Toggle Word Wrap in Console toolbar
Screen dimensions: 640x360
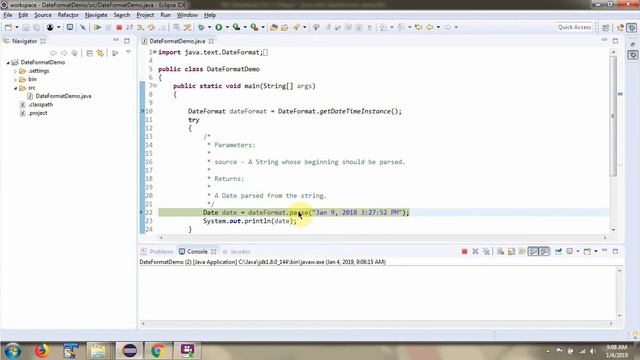[x=522, y=251]
